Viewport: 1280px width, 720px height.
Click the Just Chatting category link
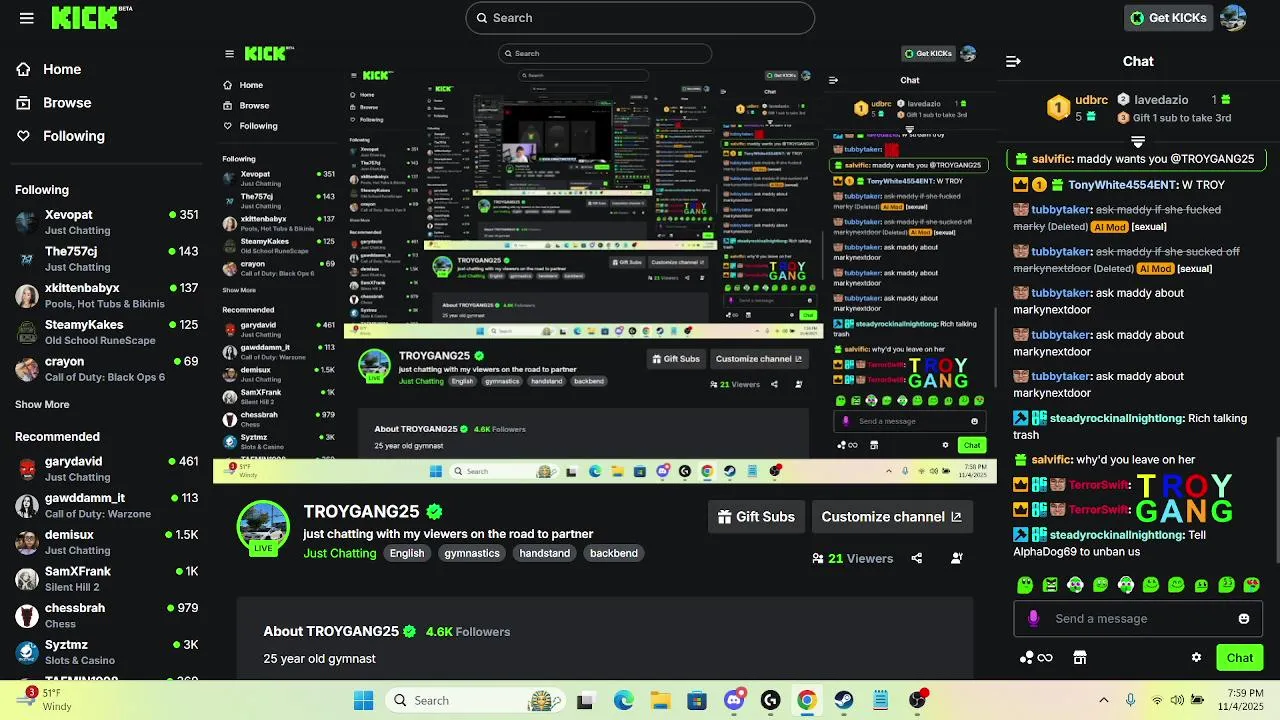340,553
